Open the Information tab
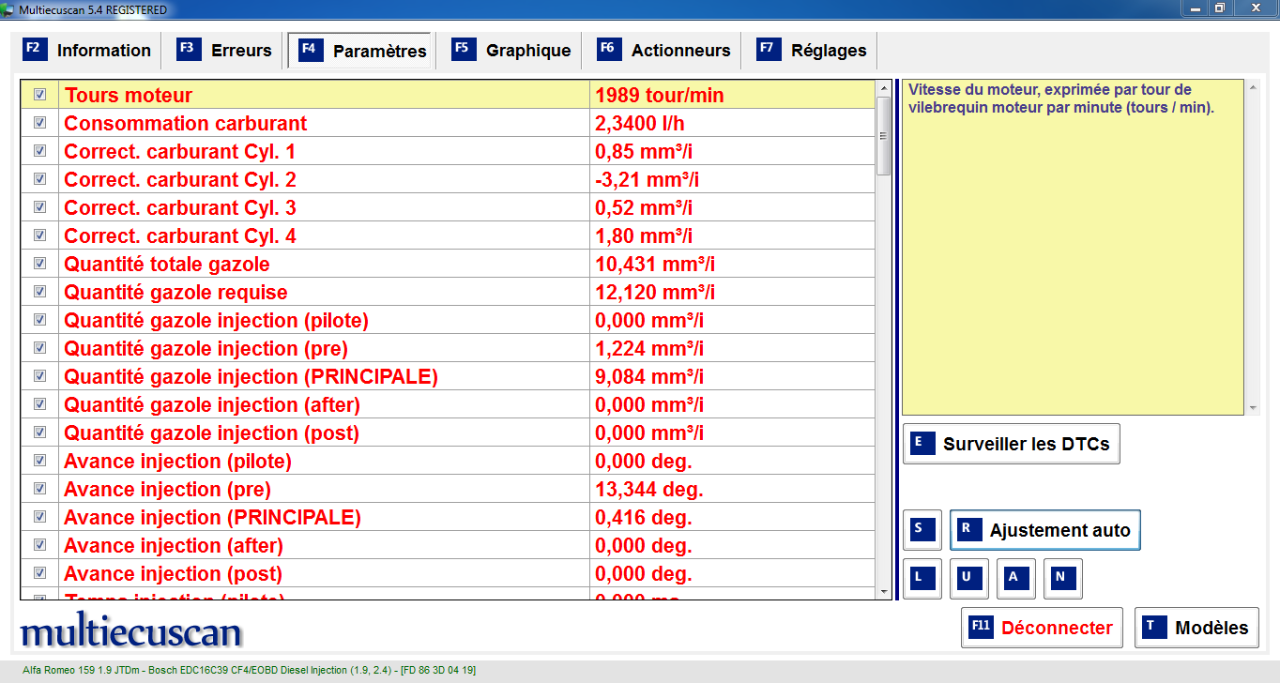Image resolution: width=1280 pixels, height=683 pixels. [87, 50]
